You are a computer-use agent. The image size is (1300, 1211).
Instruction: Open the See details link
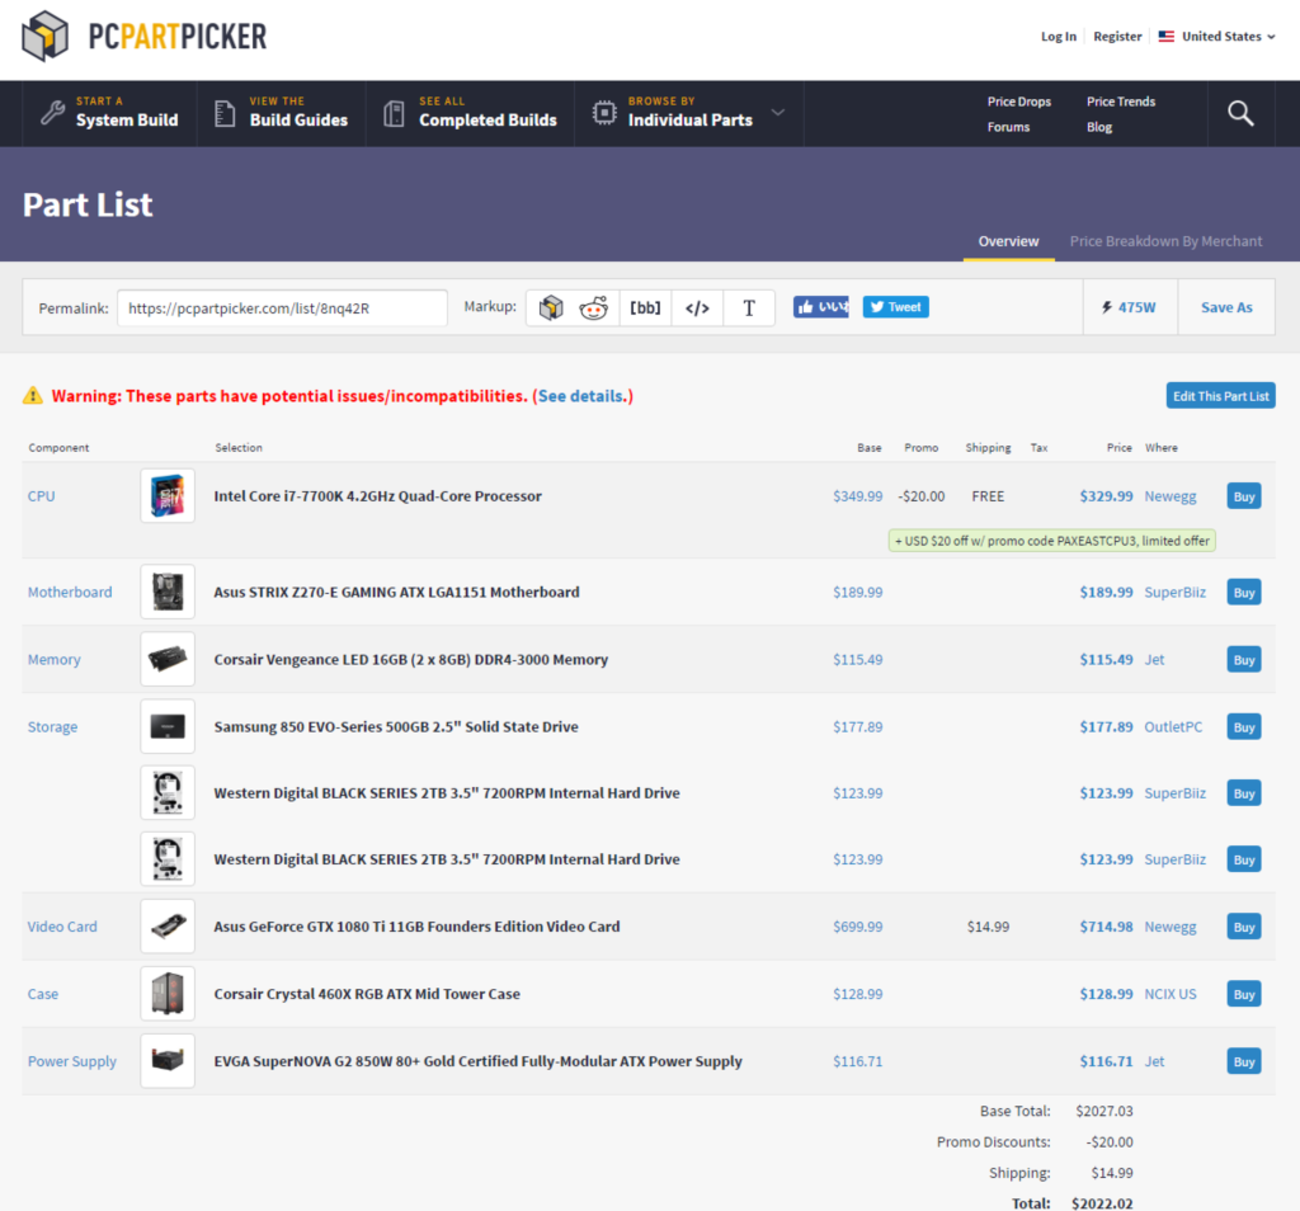pyautogui.click(x=582, y=396)
